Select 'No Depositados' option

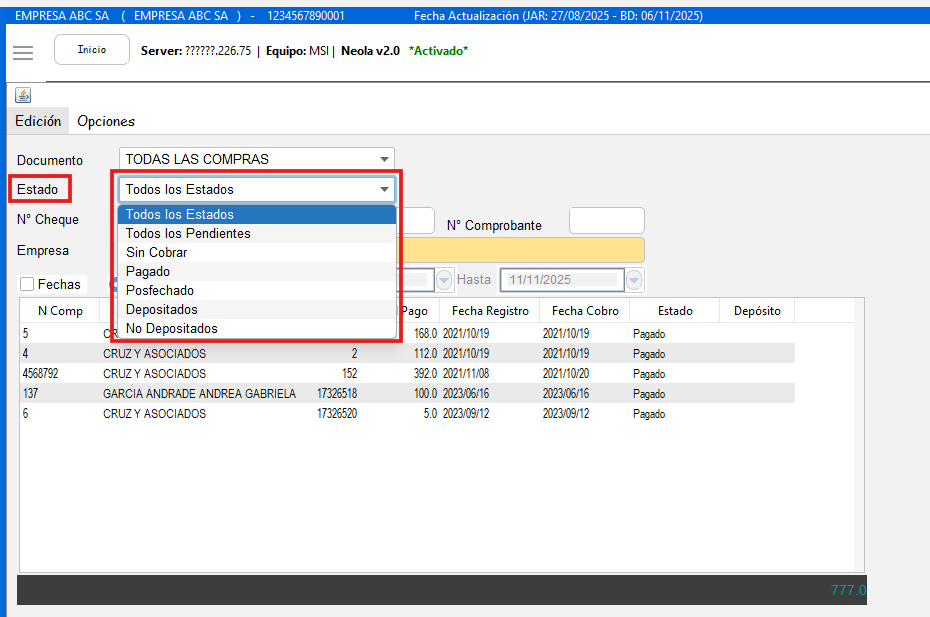tap(171, 328)
